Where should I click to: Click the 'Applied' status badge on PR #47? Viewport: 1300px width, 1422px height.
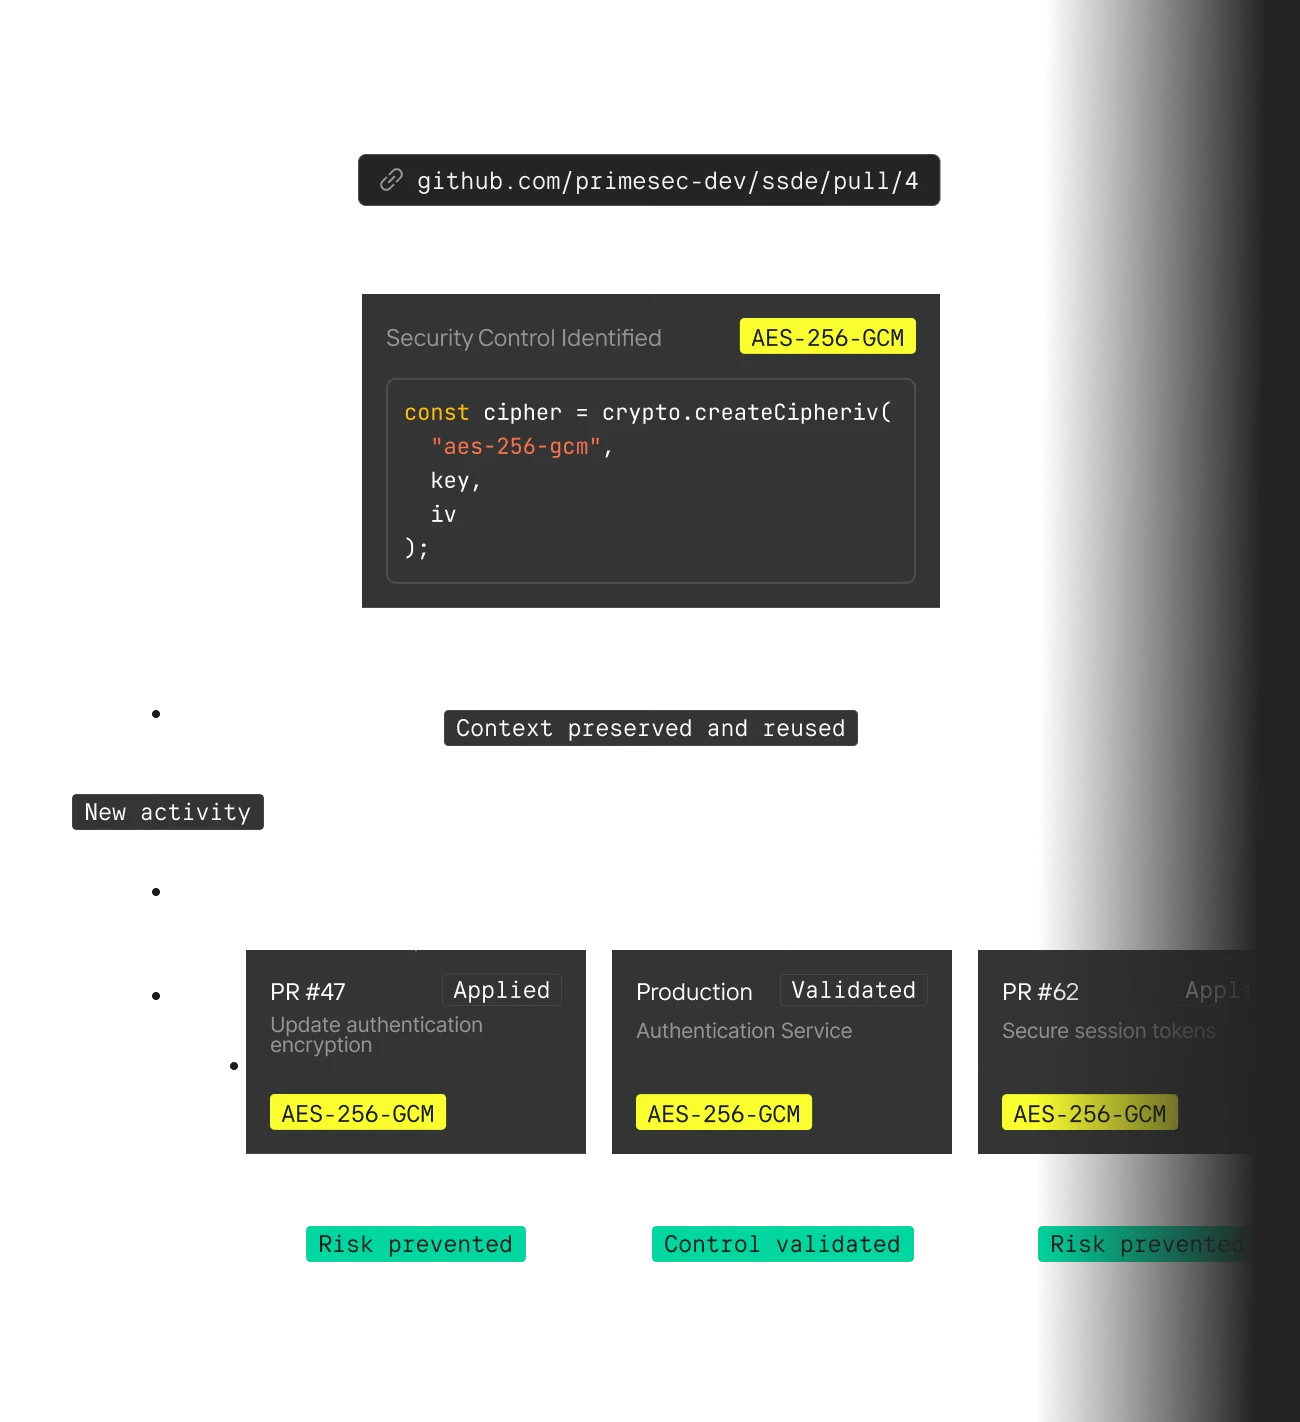(x=502, y=990)
